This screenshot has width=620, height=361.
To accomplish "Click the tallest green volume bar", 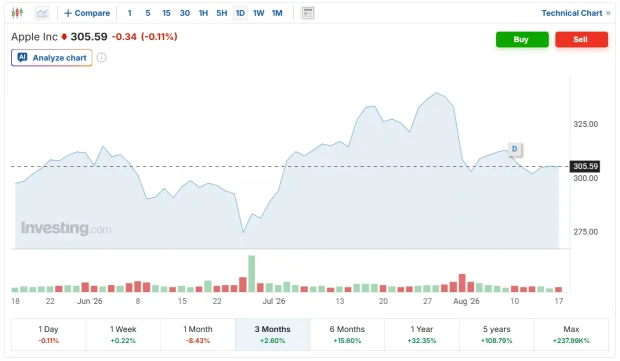I will pyautogui.click(x=251, y=274).
